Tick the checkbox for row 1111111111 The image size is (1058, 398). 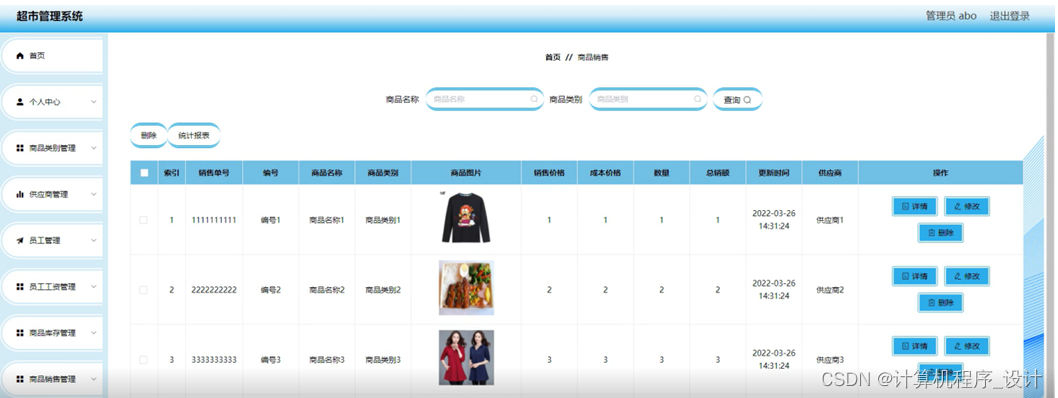point(143,220)
